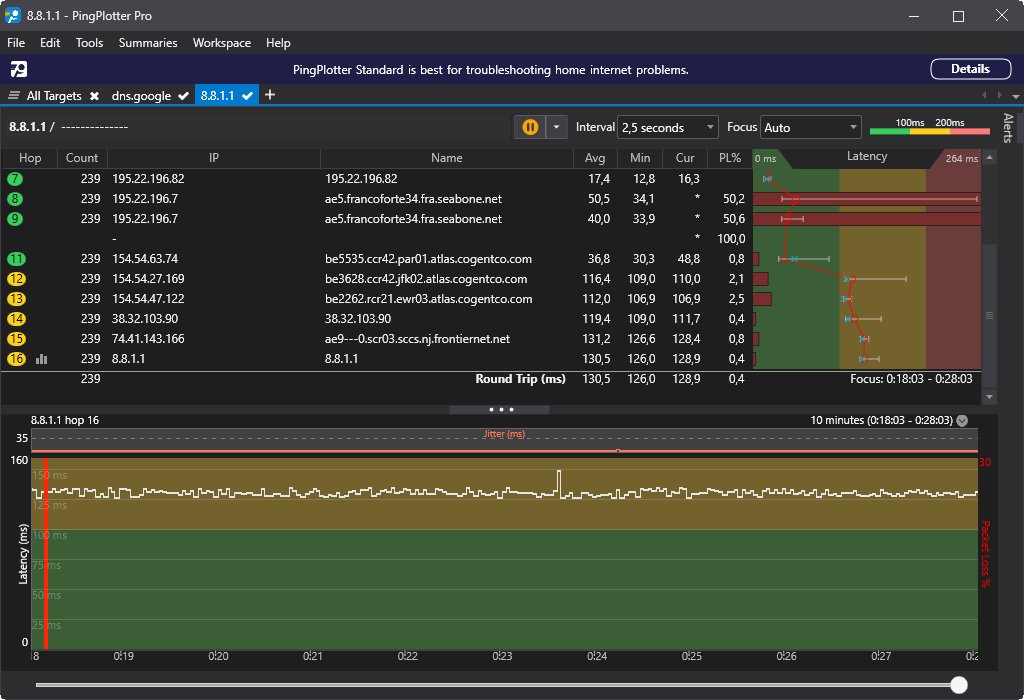Open the Tools menu
Image resolution: width=1024 pixels, height=700 pixels.
89,42
